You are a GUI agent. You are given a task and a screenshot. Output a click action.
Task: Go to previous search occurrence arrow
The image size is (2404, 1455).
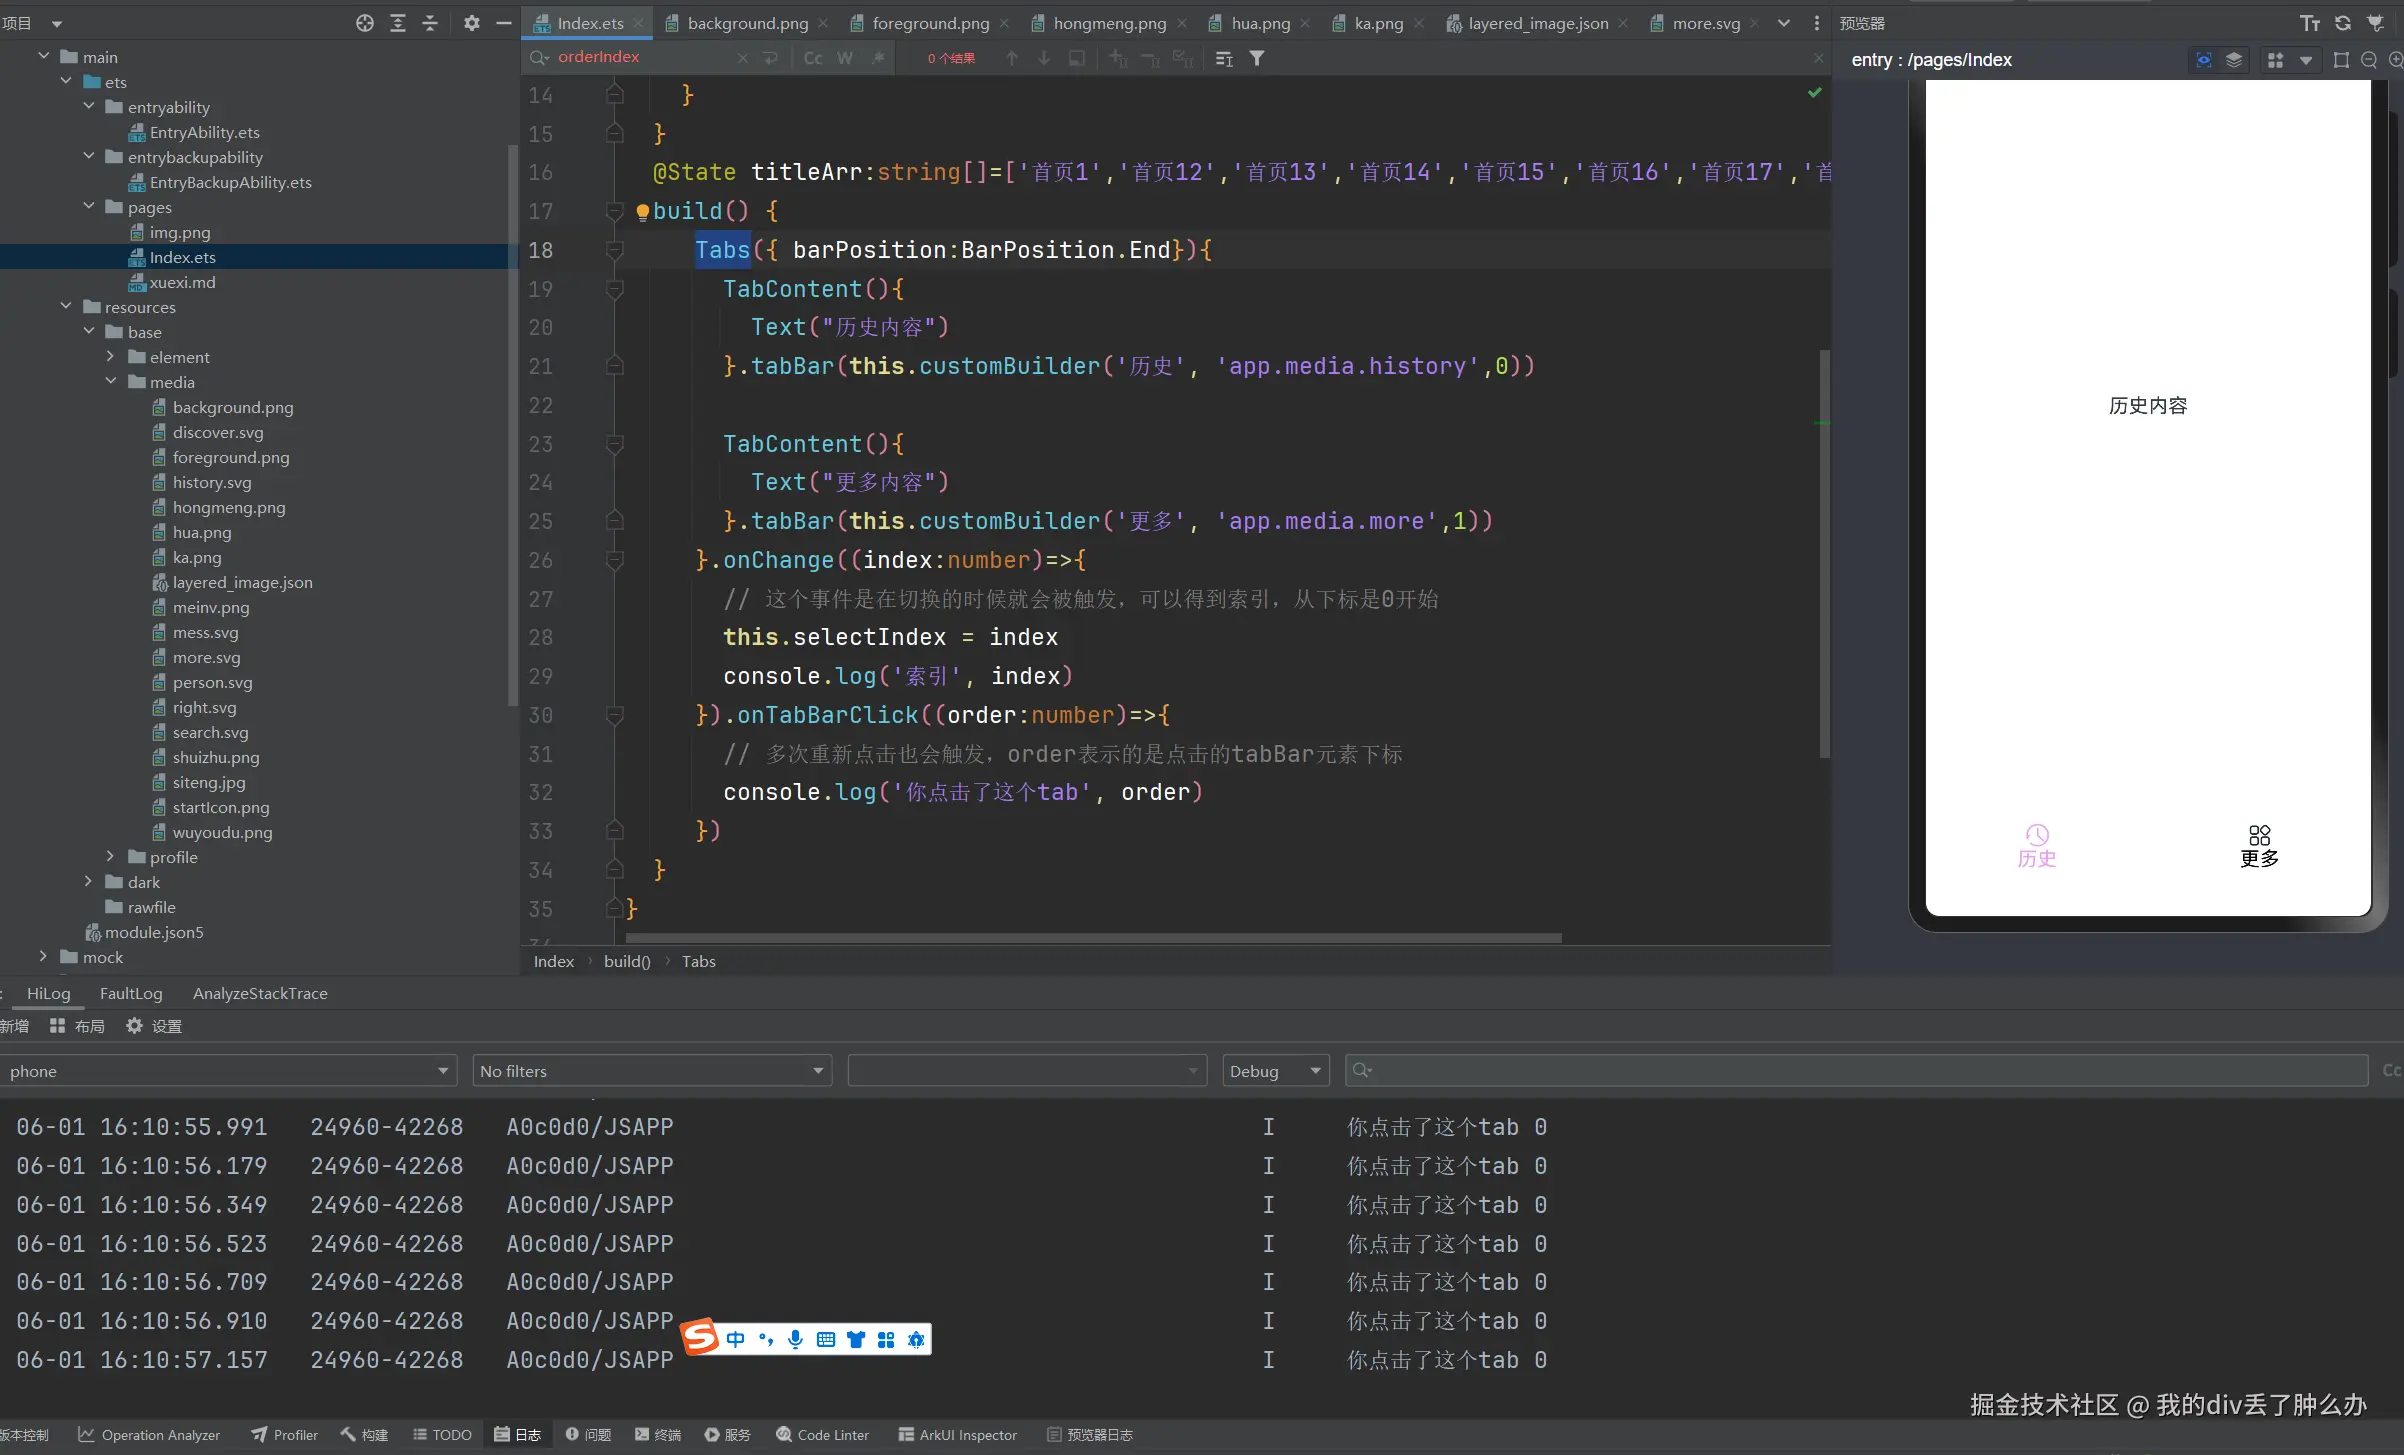[x=1012, y=58]
